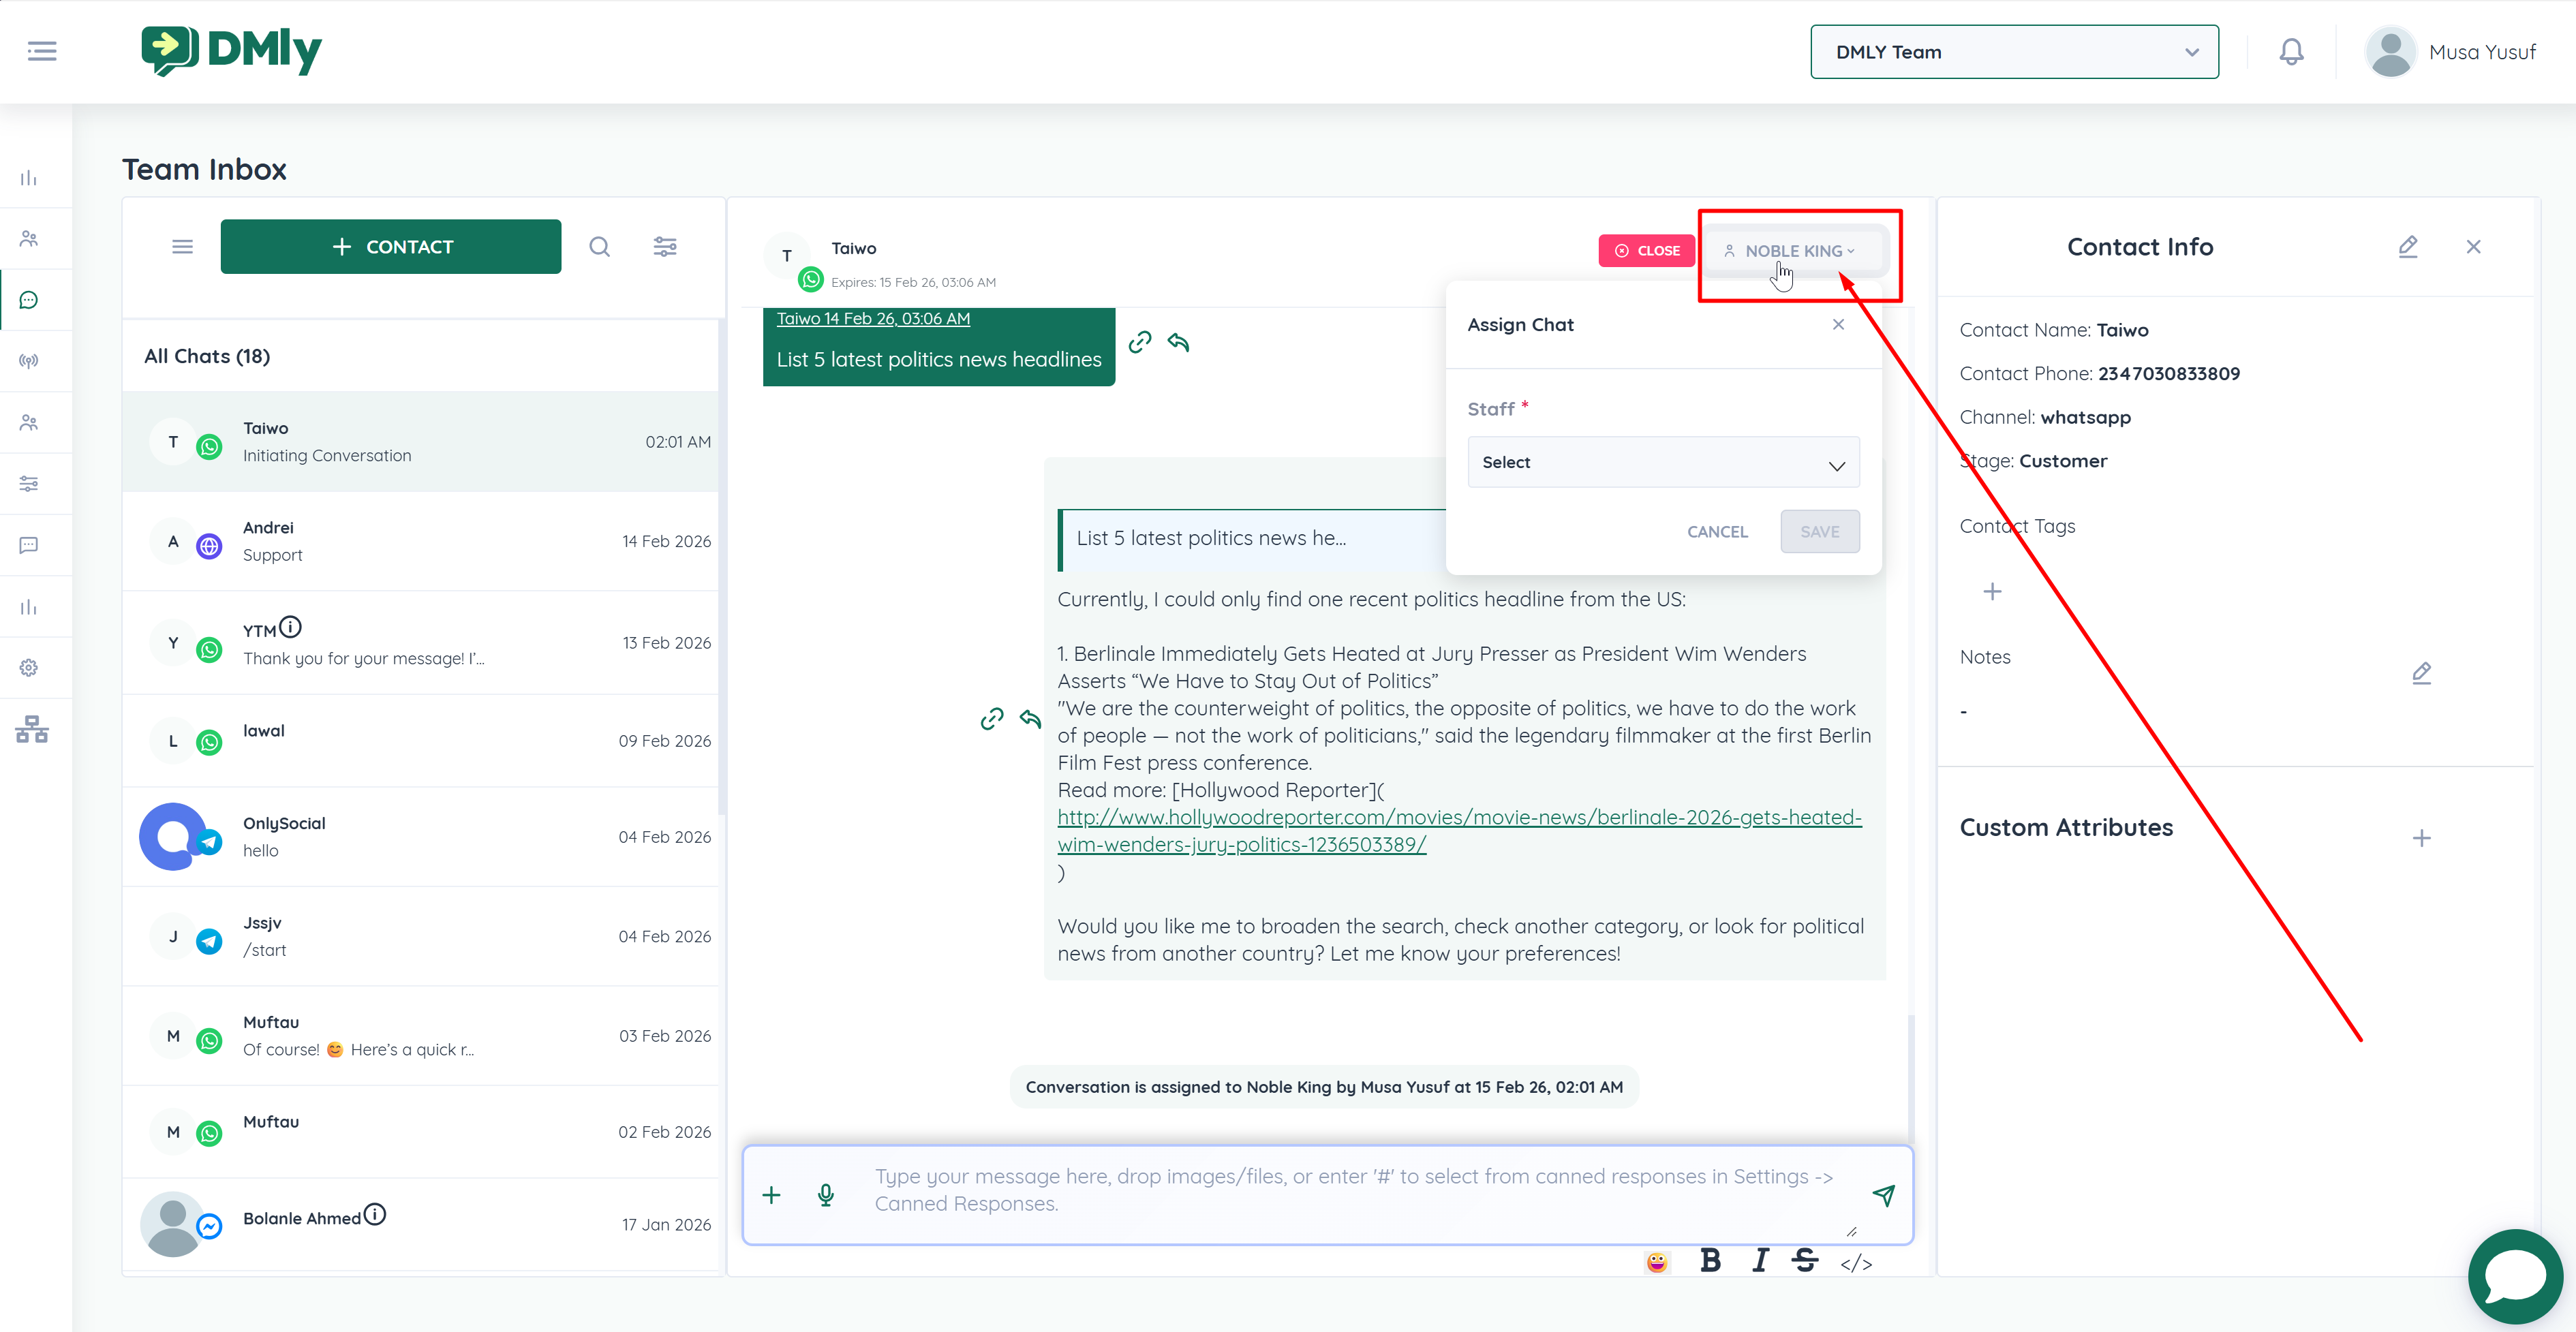The height and width of the screenshot is (1332, 2576).
Task: Toggle bold text formatting
Action: coord(1710,1261)
